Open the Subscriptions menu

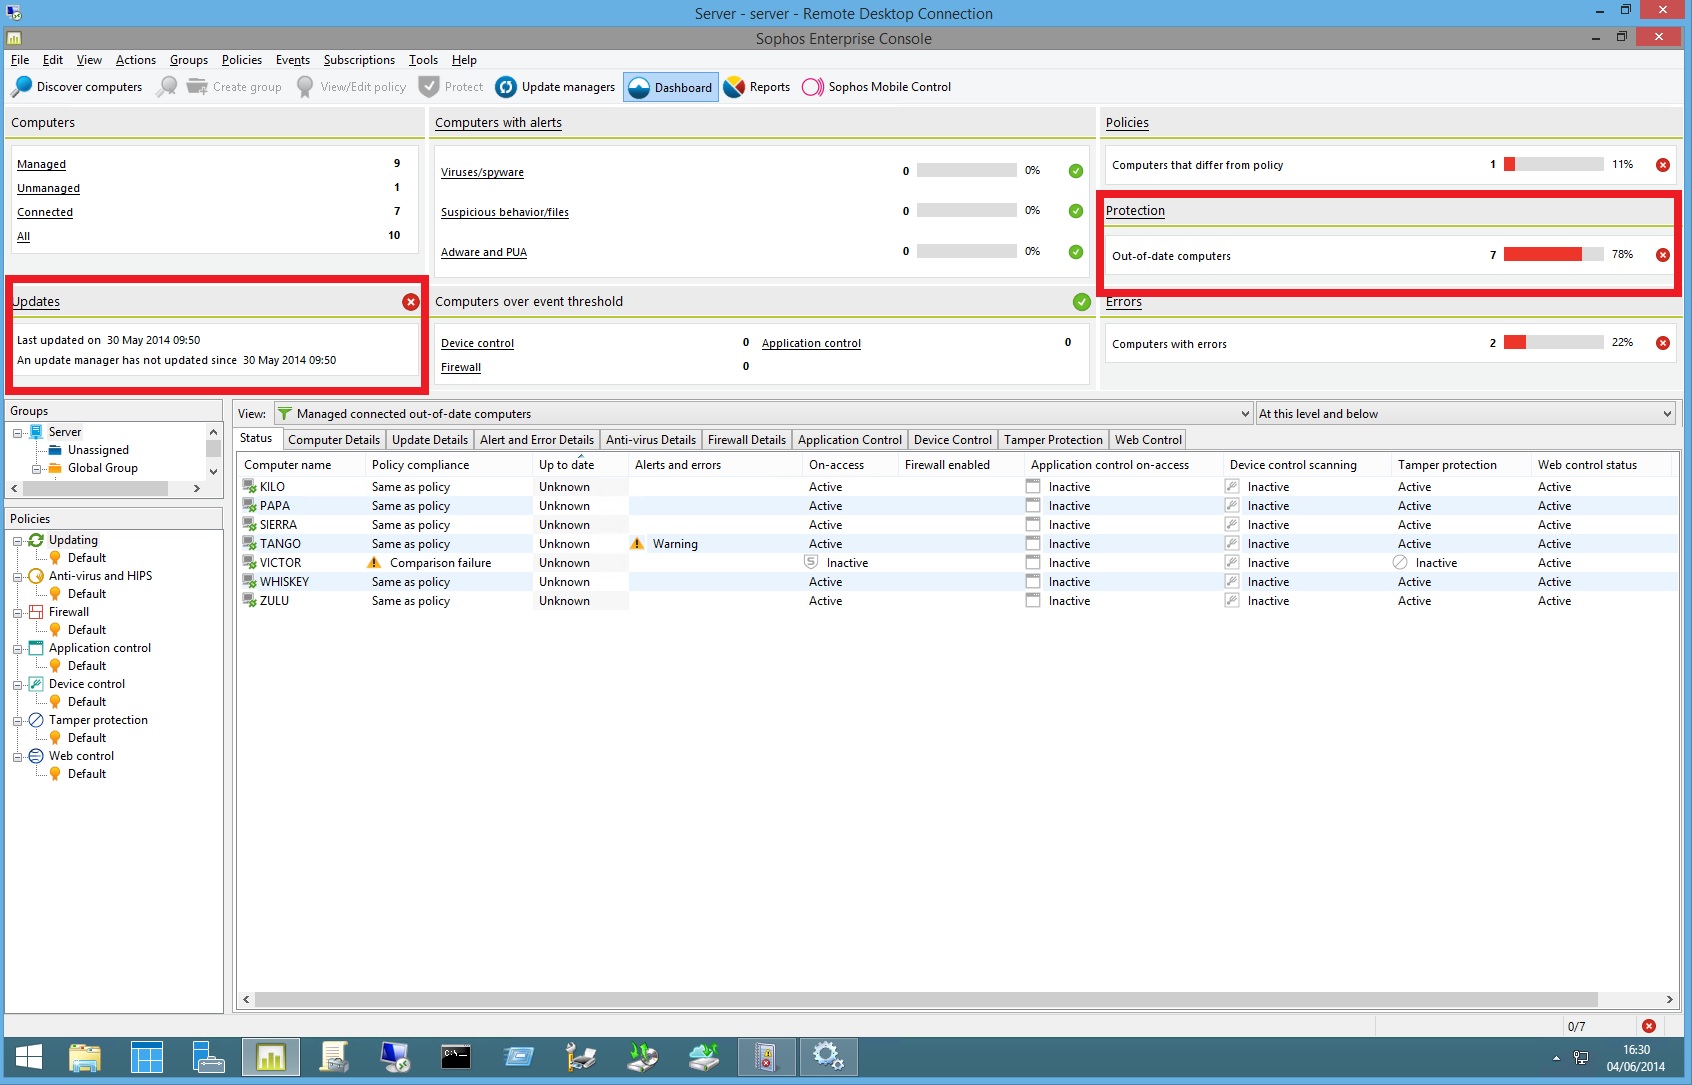[359, 60]
